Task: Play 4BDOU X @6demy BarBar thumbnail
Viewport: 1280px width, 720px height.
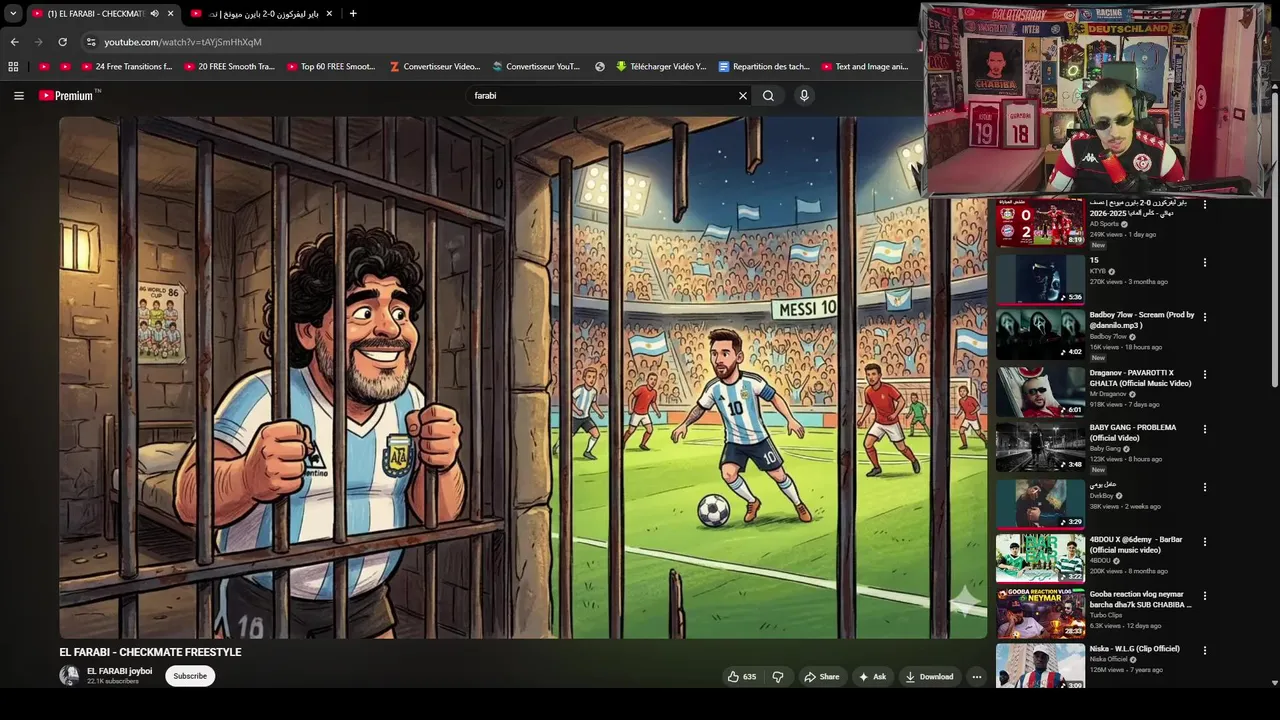Action: coord(1040,558)
